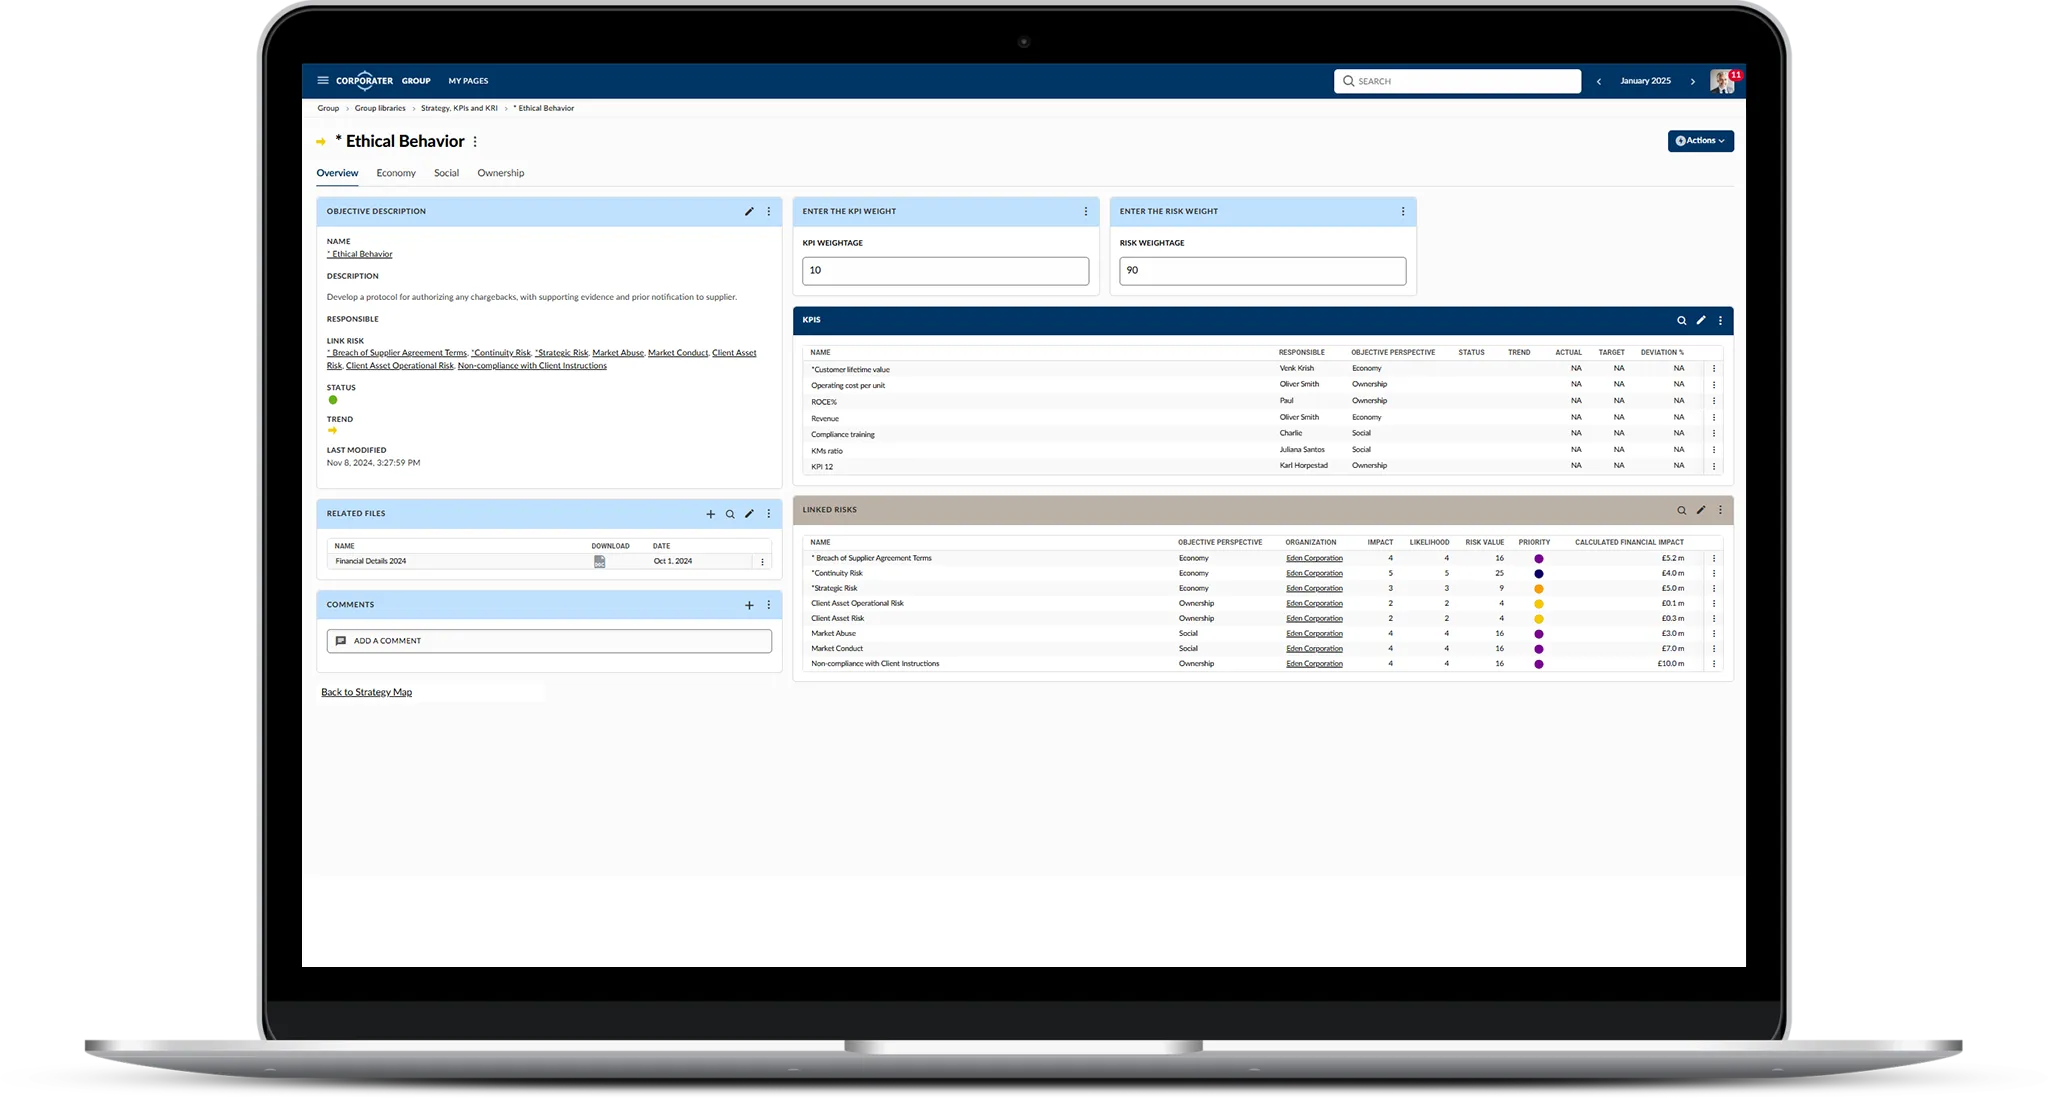
Task: Open the hamburger navigation menu
Action: click(x=323, y=80)
